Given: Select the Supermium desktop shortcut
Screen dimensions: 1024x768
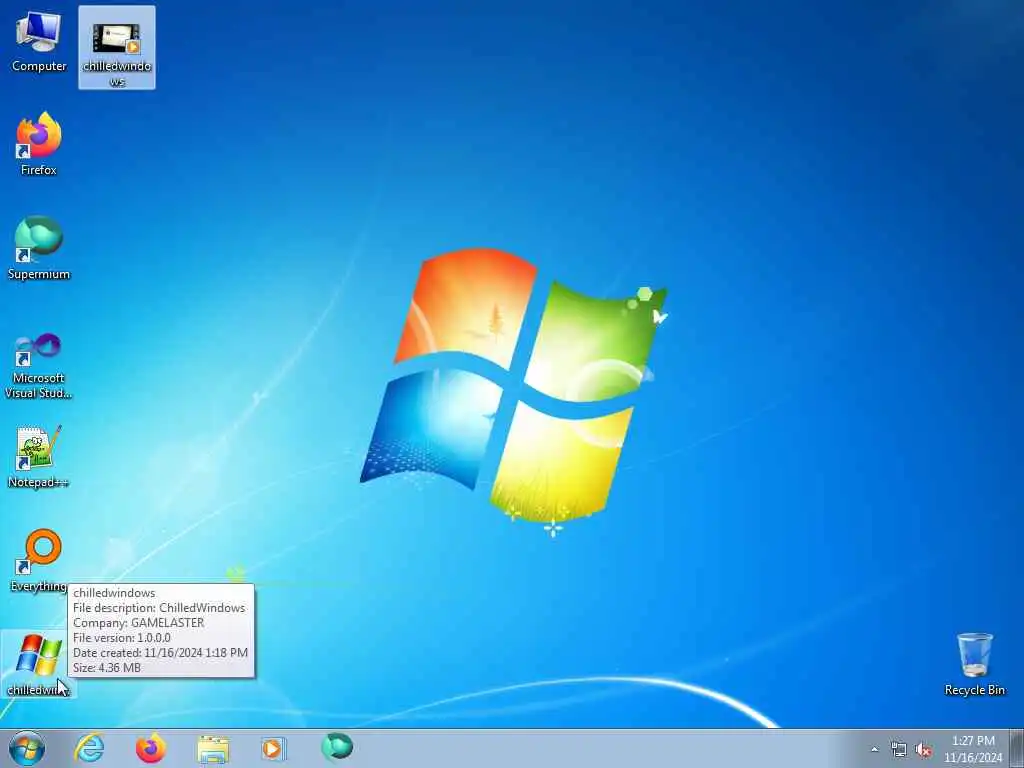Looking at the screenshot, I should pyautogui.click(x=39, y=248).
